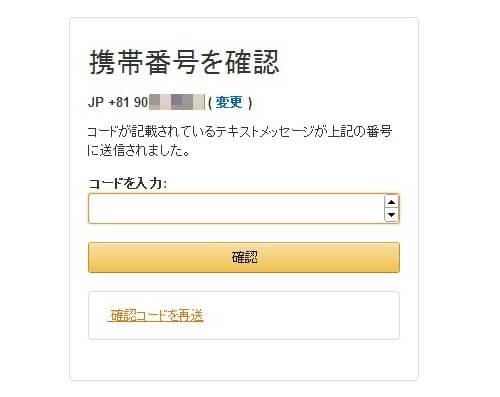Click the コードが記載されている message line
Screen dimensions: 500x397
click(240, 131)
